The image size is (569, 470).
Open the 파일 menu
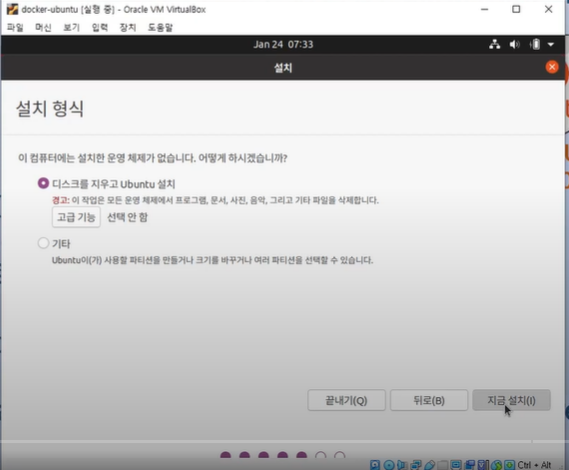[15, 27]
